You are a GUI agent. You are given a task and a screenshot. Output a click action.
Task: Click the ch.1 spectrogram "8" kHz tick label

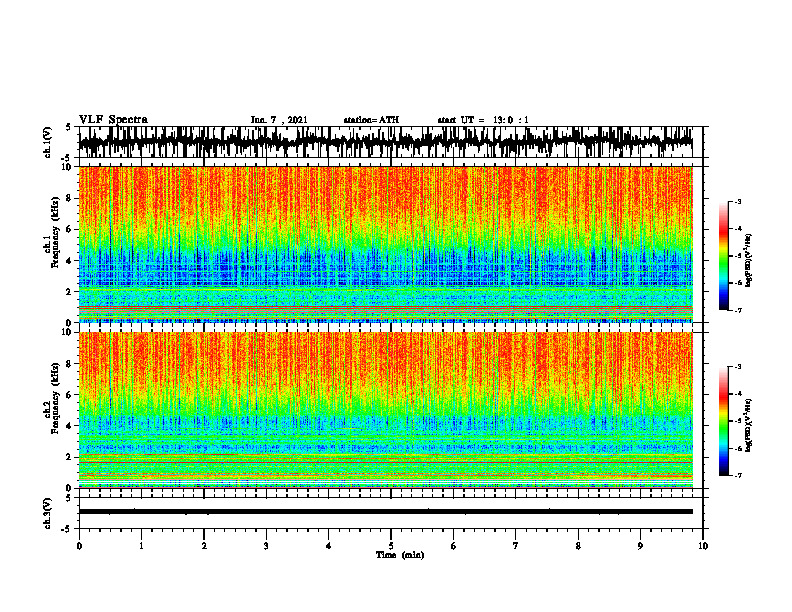coord(70,198)
